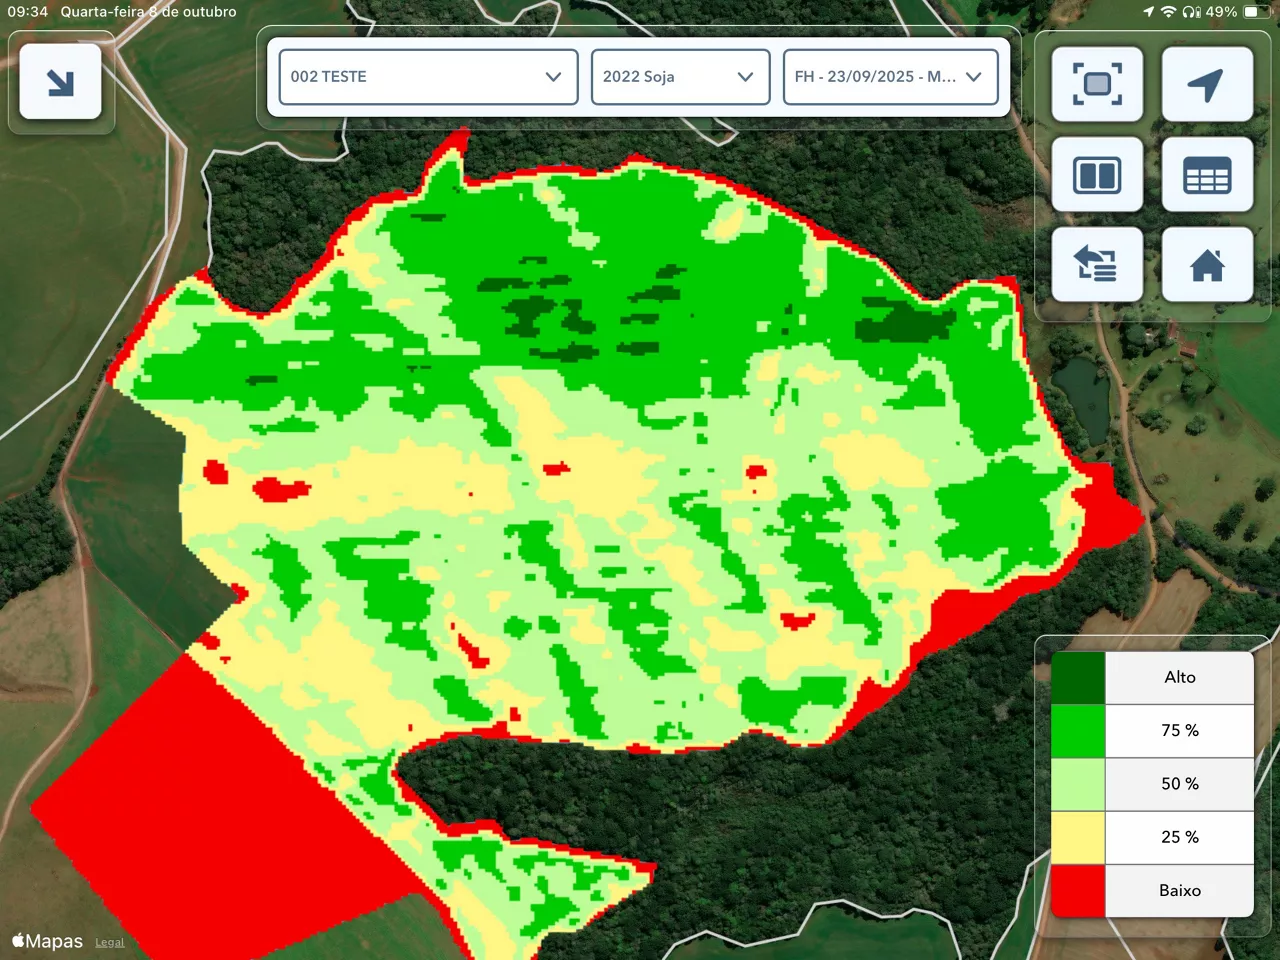Screen dimensions: 1280x960
Task: Expand the 2022 Soja season dropdown
Action: click(680, 77)
